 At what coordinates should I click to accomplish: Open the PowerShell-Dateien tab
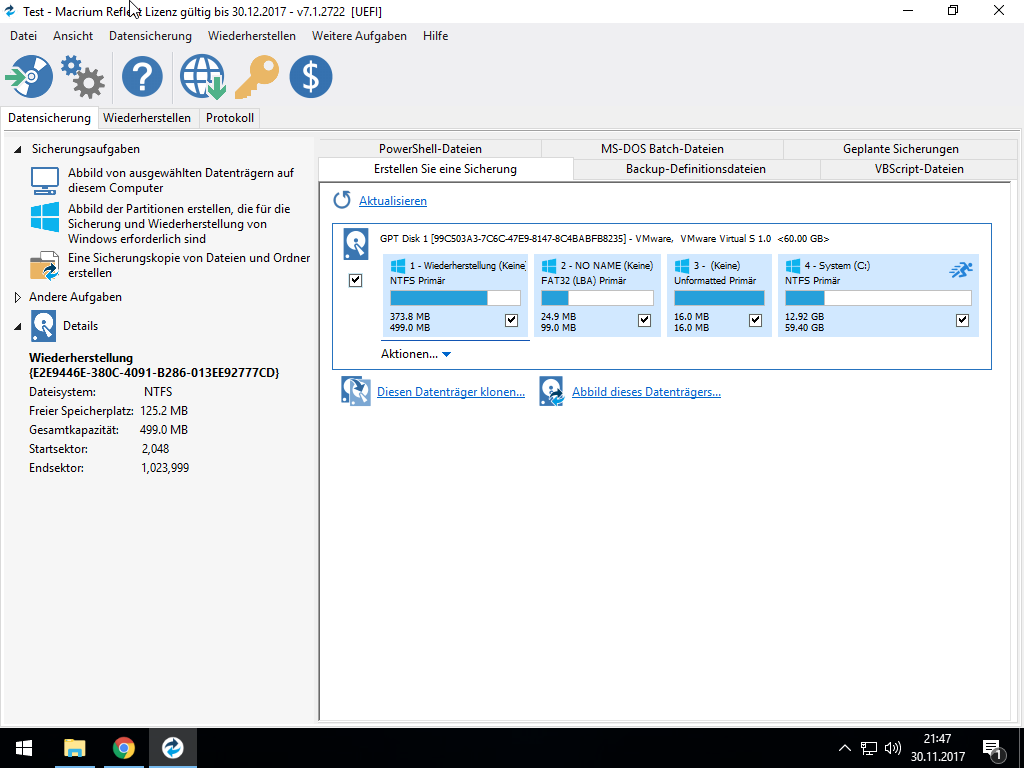430,149
